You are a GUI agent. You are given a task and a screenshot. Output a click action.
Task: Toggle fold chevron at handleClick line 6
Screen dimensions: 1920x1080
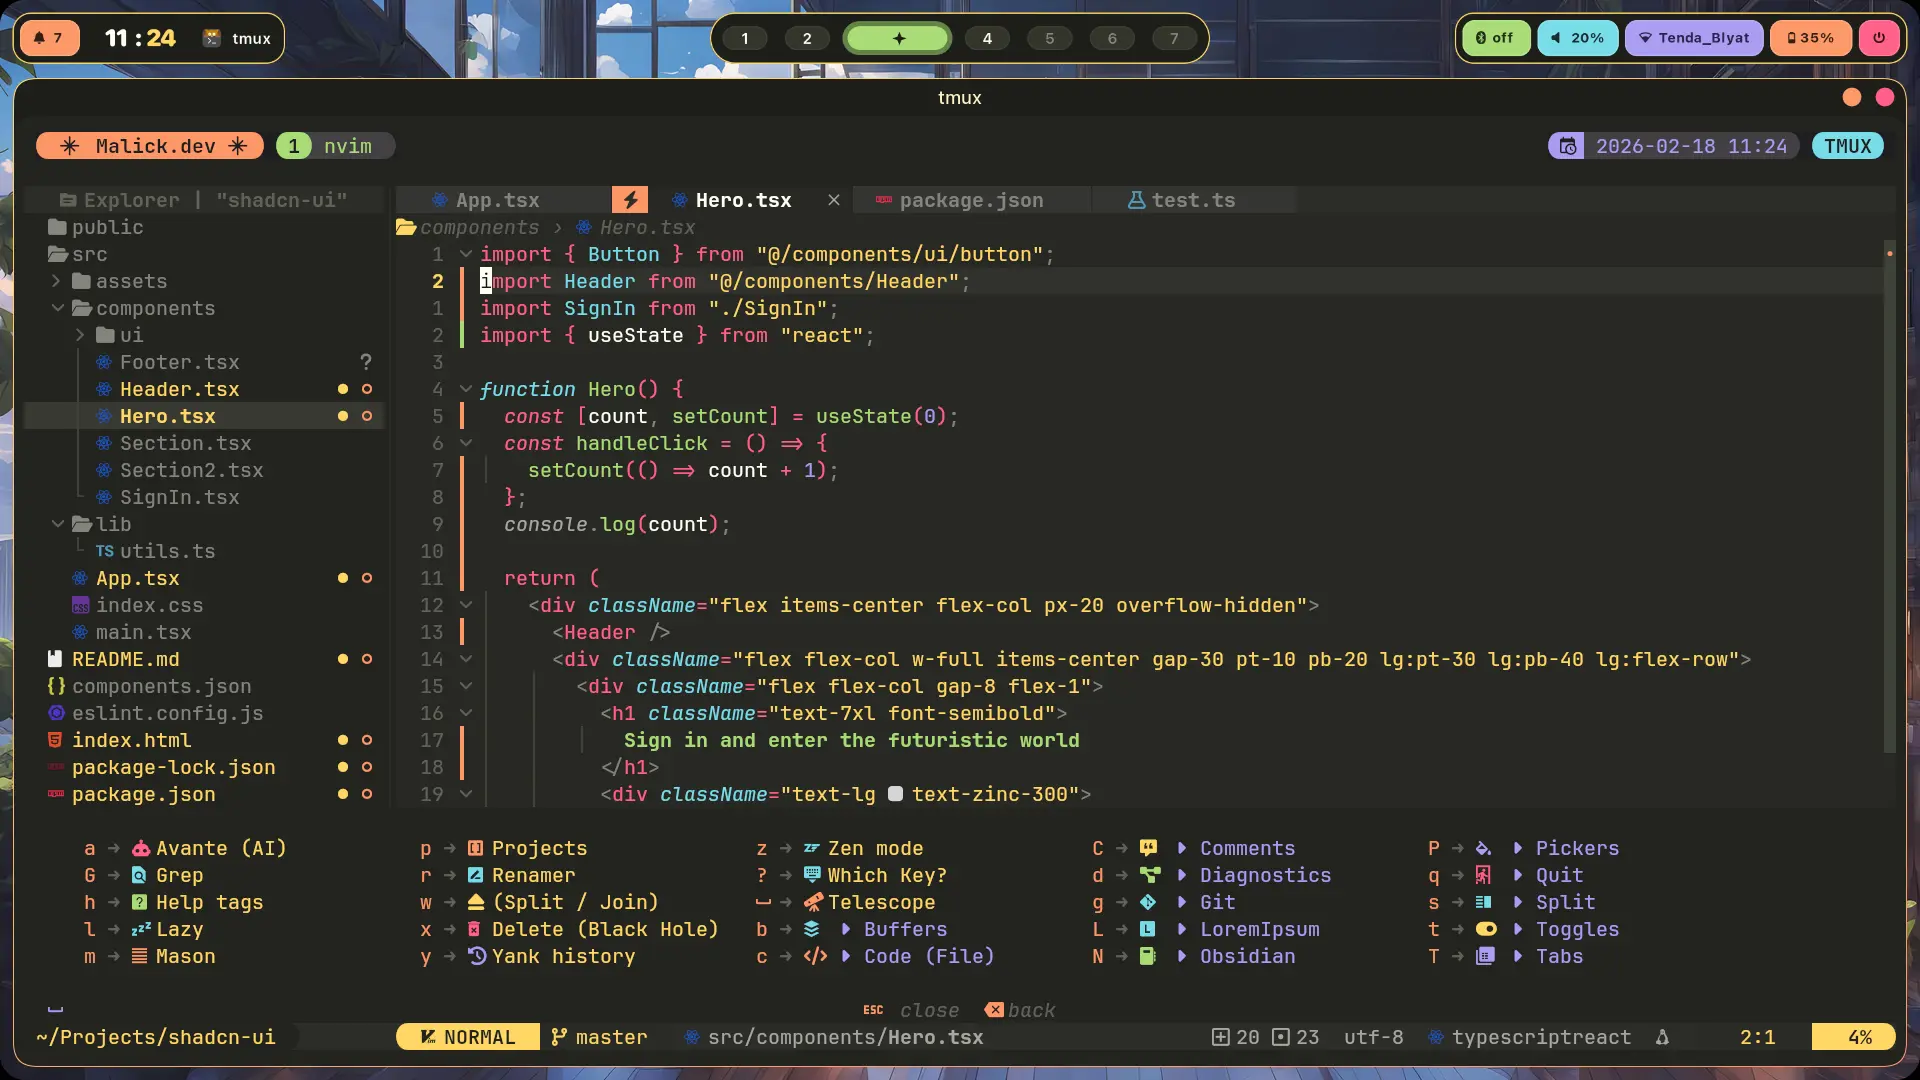(x=465, y=443)
